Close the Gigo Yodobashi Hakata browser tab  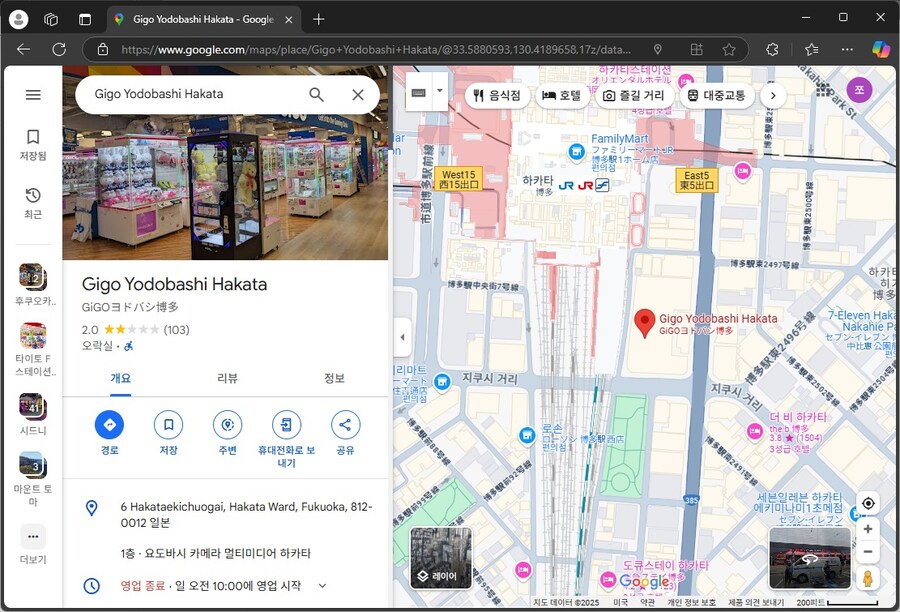(289, 20)
